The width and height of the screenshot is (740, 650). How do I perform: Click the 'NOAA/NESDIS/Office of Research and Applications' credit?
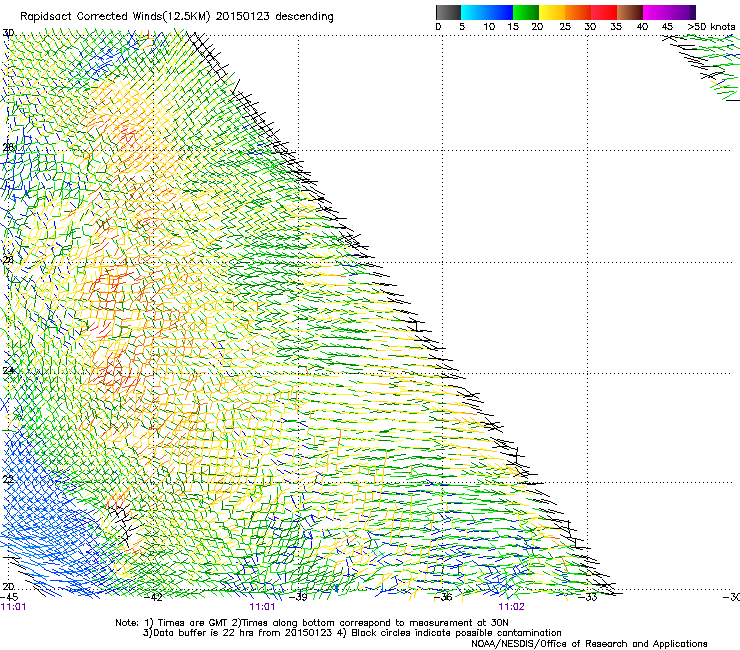(x=589, y=644)
